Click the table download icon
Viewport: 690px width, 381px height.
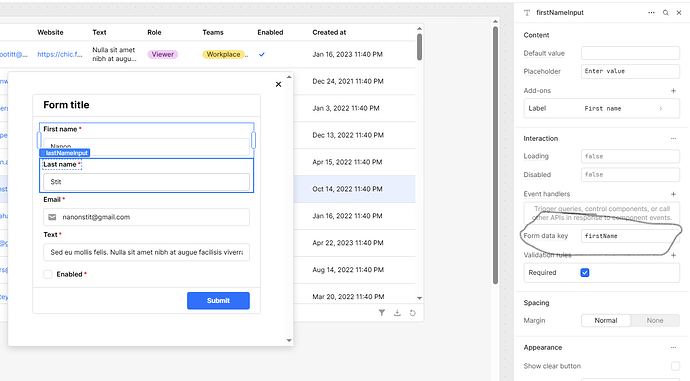click(x=397, y=313)
